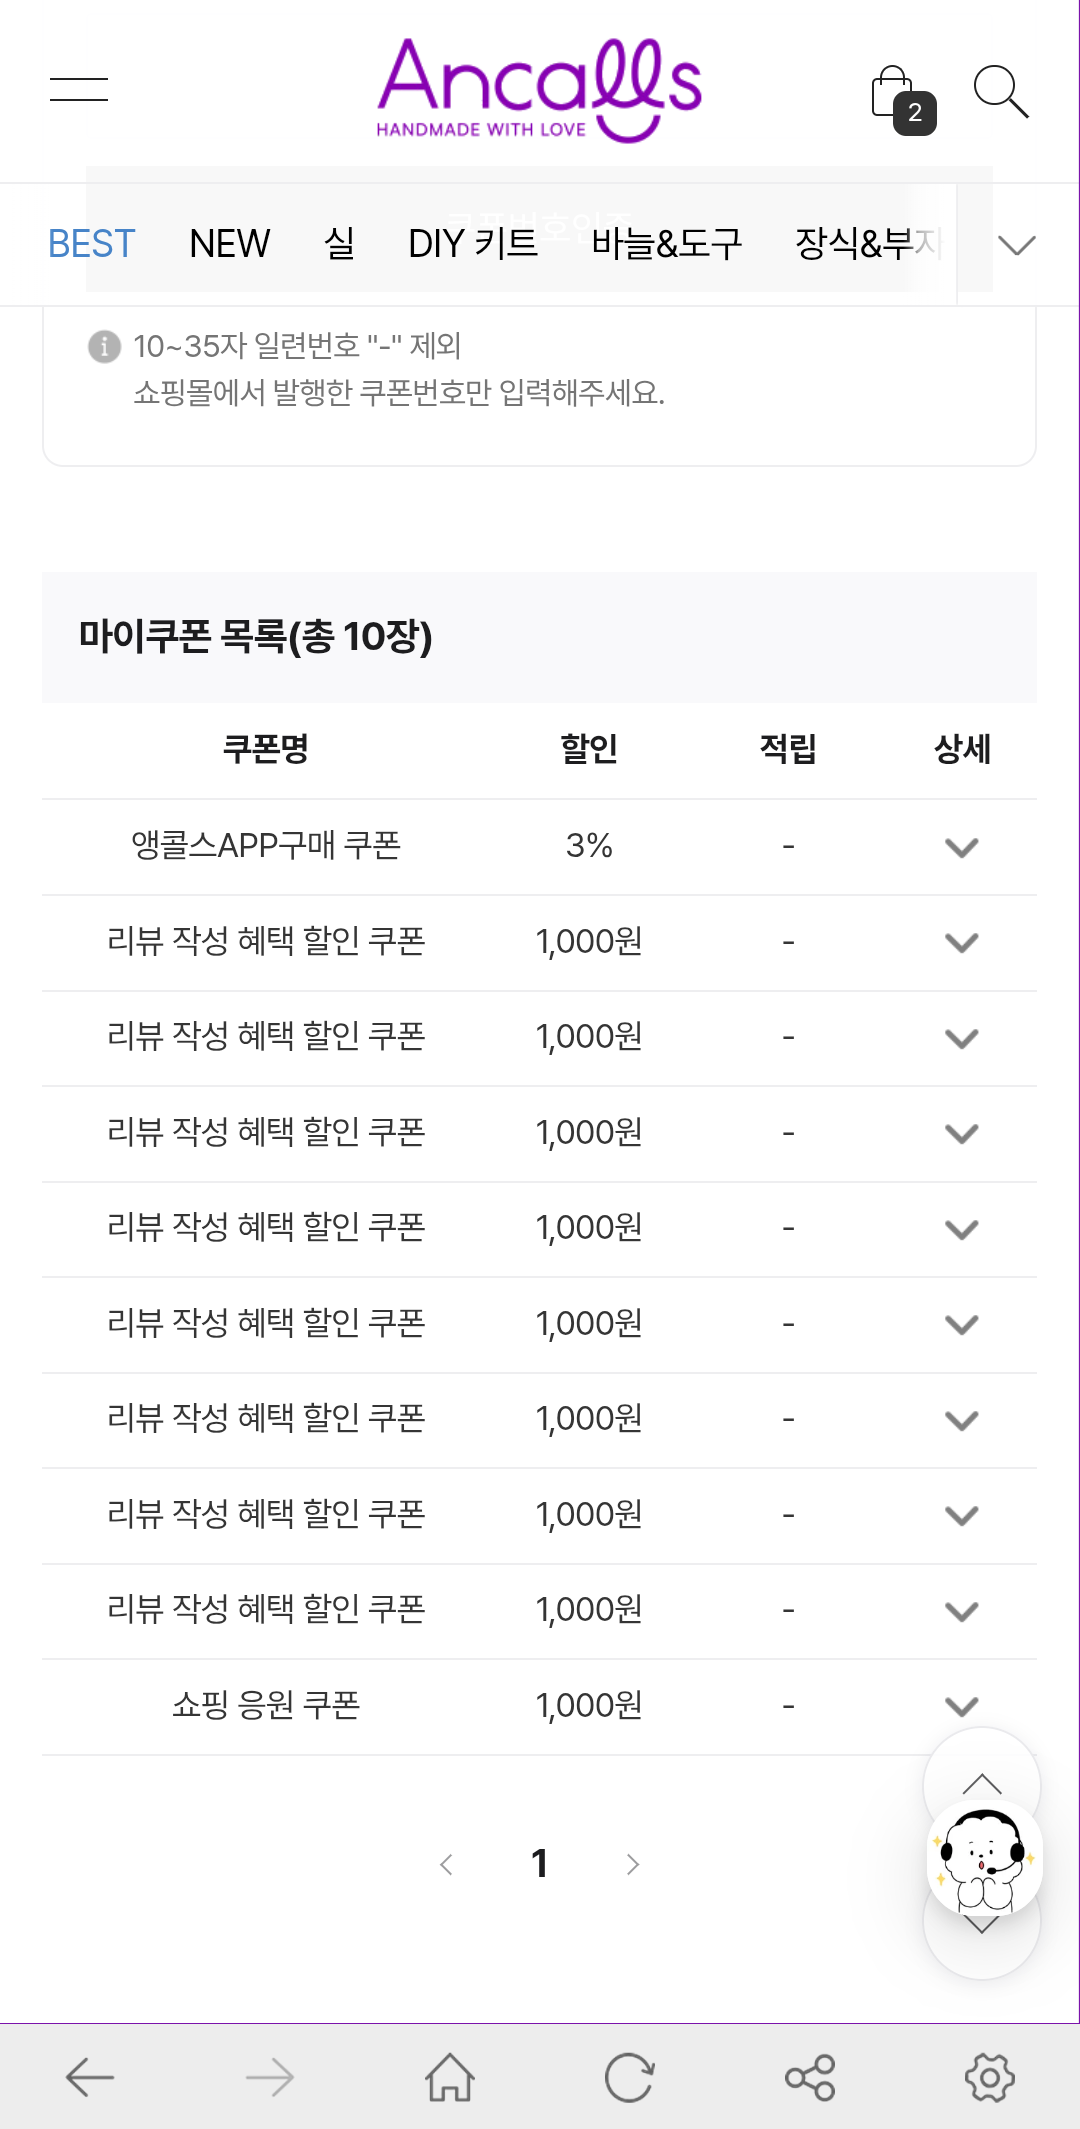Open the 바늘&도구 category
The image size is (1080, 2129).
point(666,244)
